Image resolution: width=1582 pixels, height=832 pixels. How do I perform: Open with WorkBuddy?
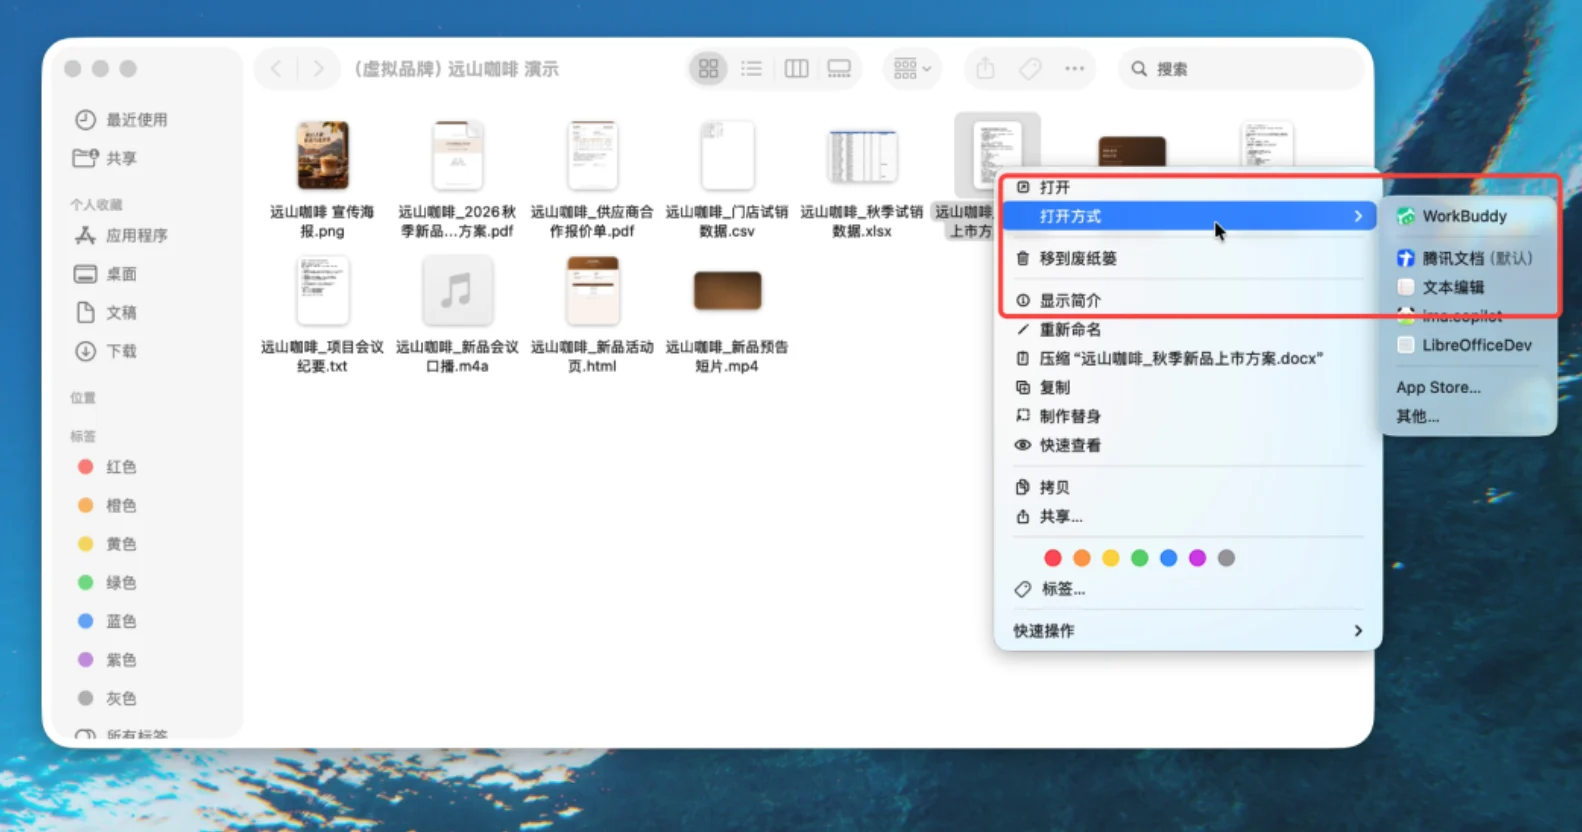coord(1468,216)
